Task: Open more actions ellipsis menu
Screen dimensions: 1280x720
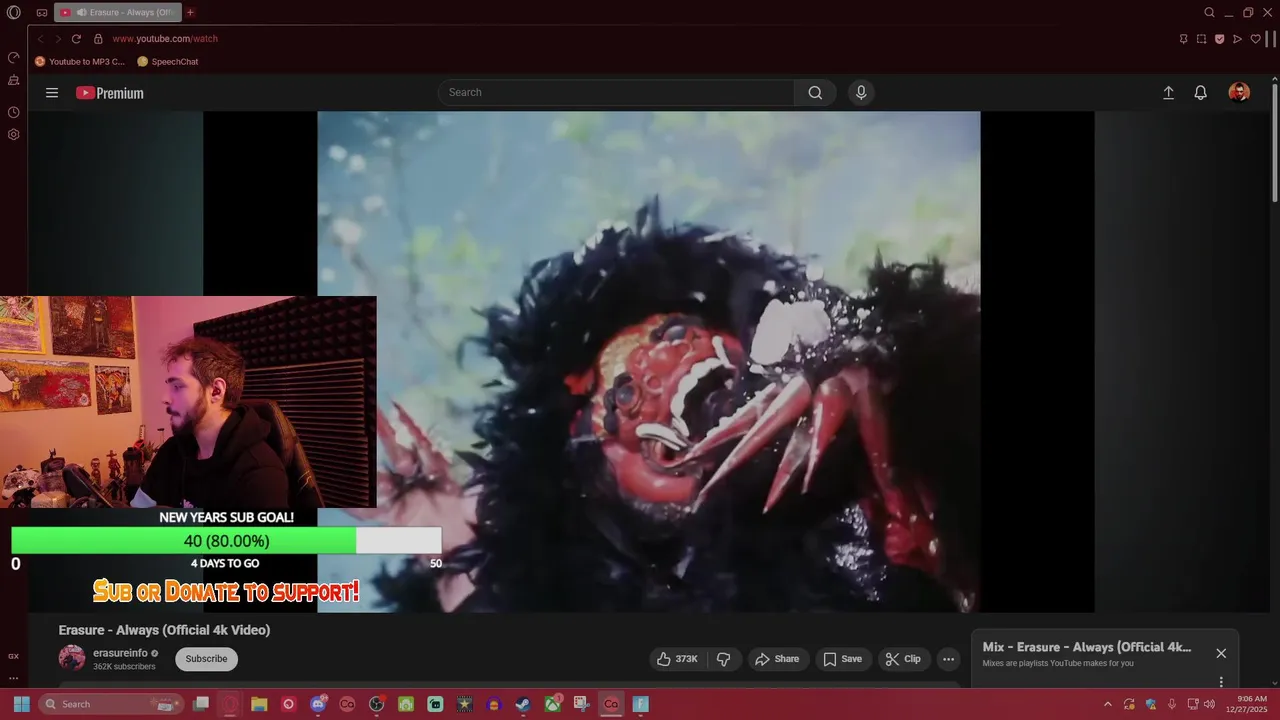Action: tap(948, 659)
